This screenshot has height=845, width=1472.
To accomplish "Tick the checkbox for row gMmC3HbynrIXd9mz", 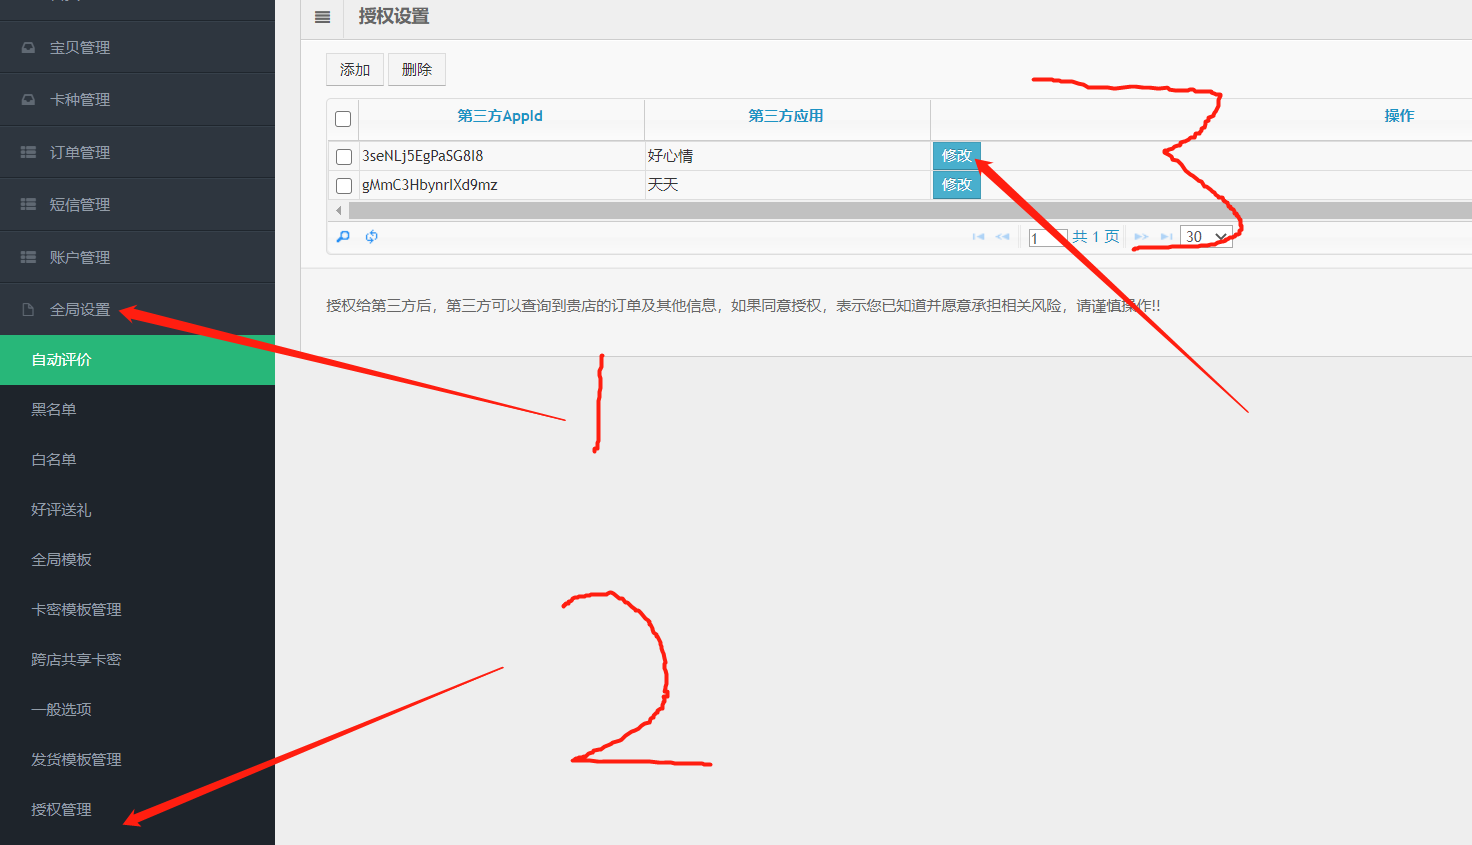I will pos(344,186).
